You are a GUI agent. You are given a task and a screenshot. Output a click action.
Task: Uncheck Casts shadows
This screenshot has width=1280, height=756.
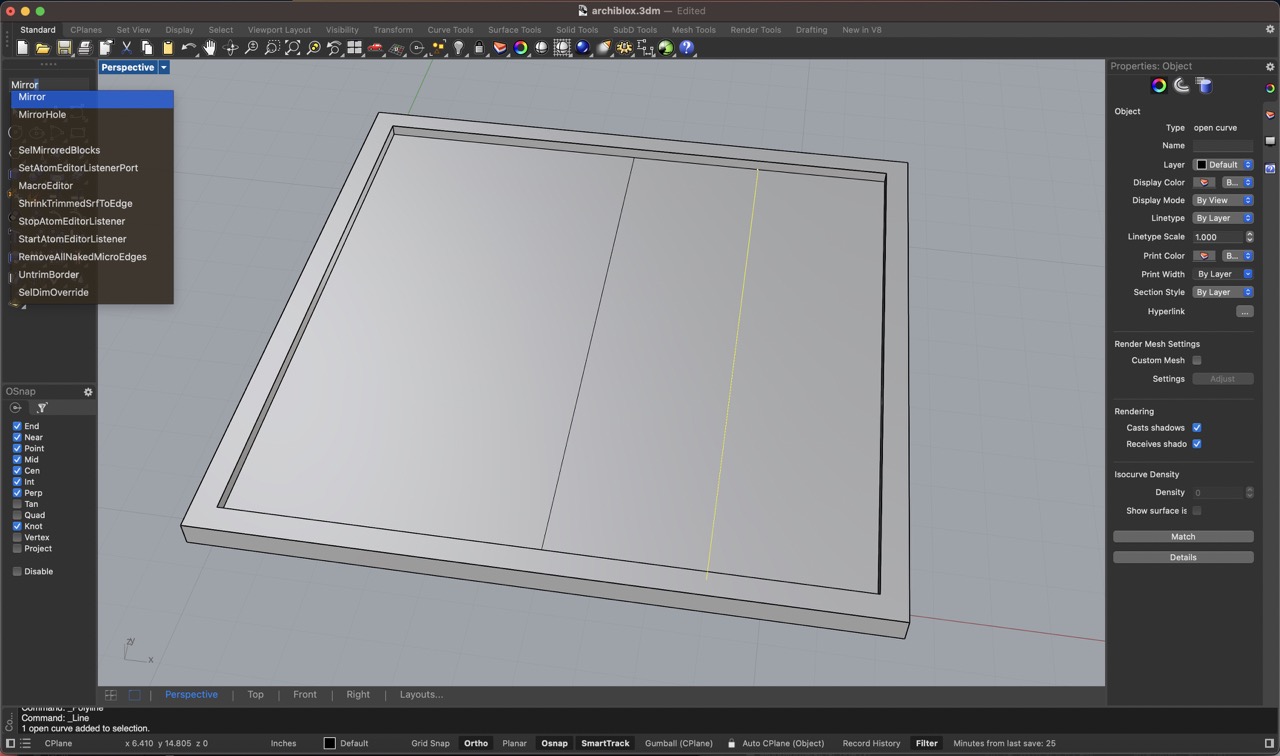[1197, 427]
